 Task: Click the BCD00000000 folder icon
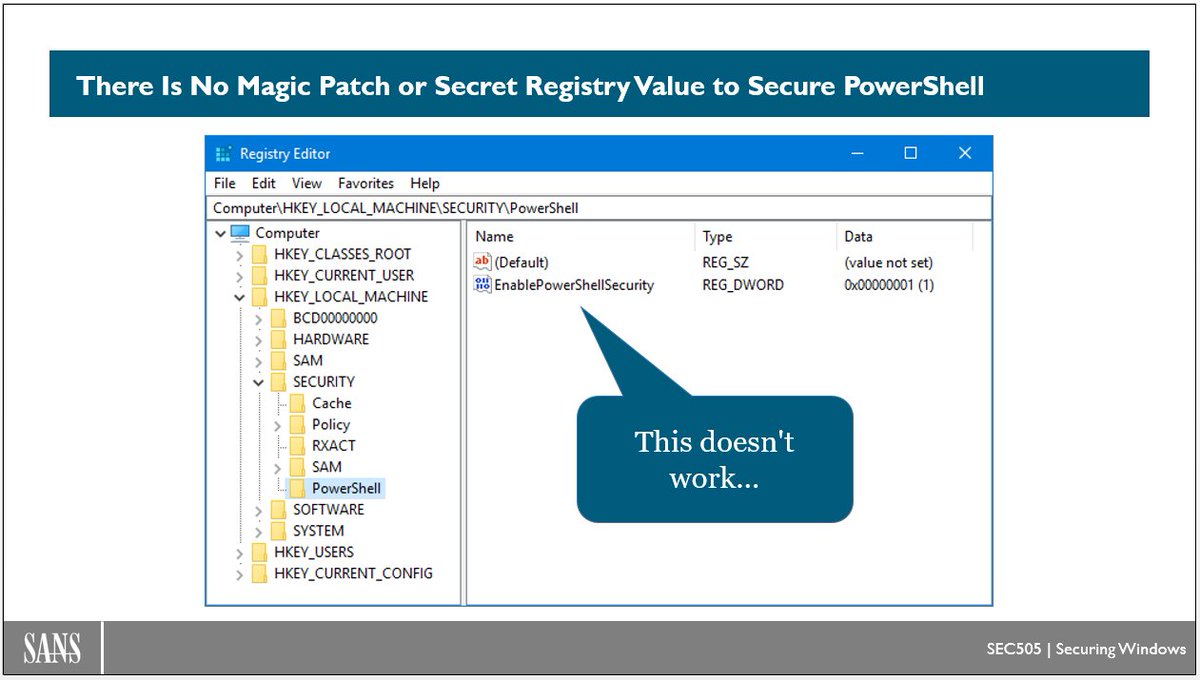click(x=279, y=318)
